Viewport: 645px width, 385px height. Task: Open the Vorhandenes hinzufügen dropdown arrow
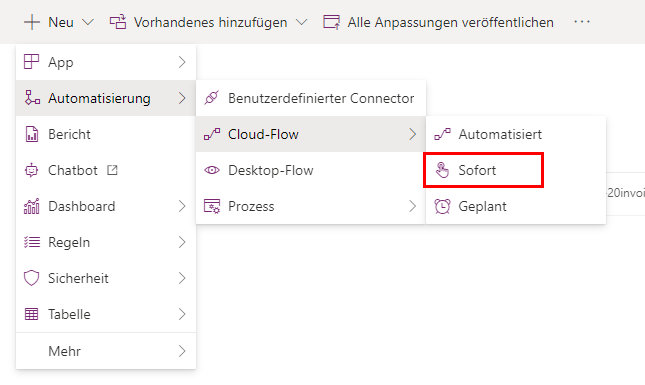point(302,22)
